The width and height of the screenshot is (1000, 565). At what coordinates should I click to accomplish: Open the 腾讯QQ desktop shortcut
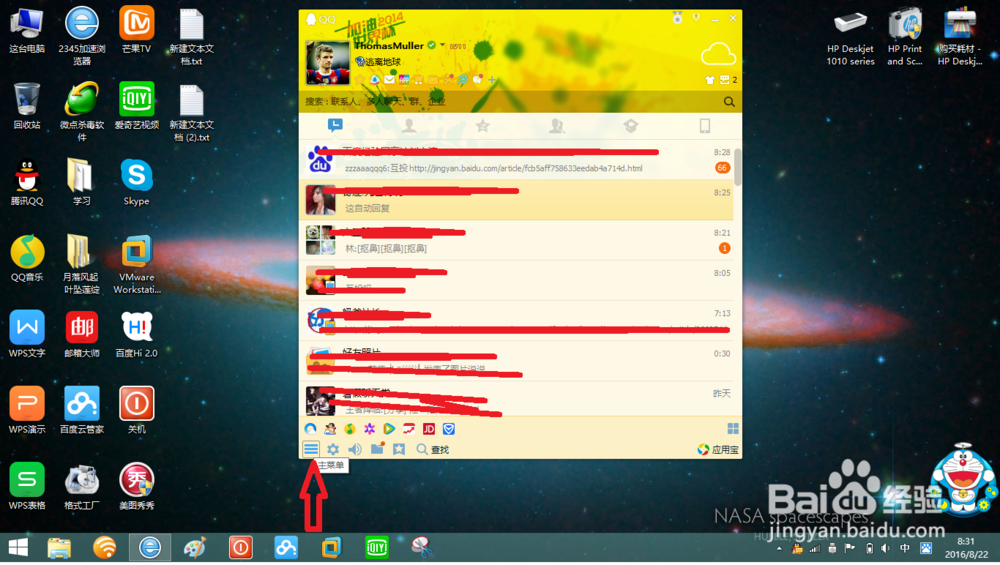point(27,182)
